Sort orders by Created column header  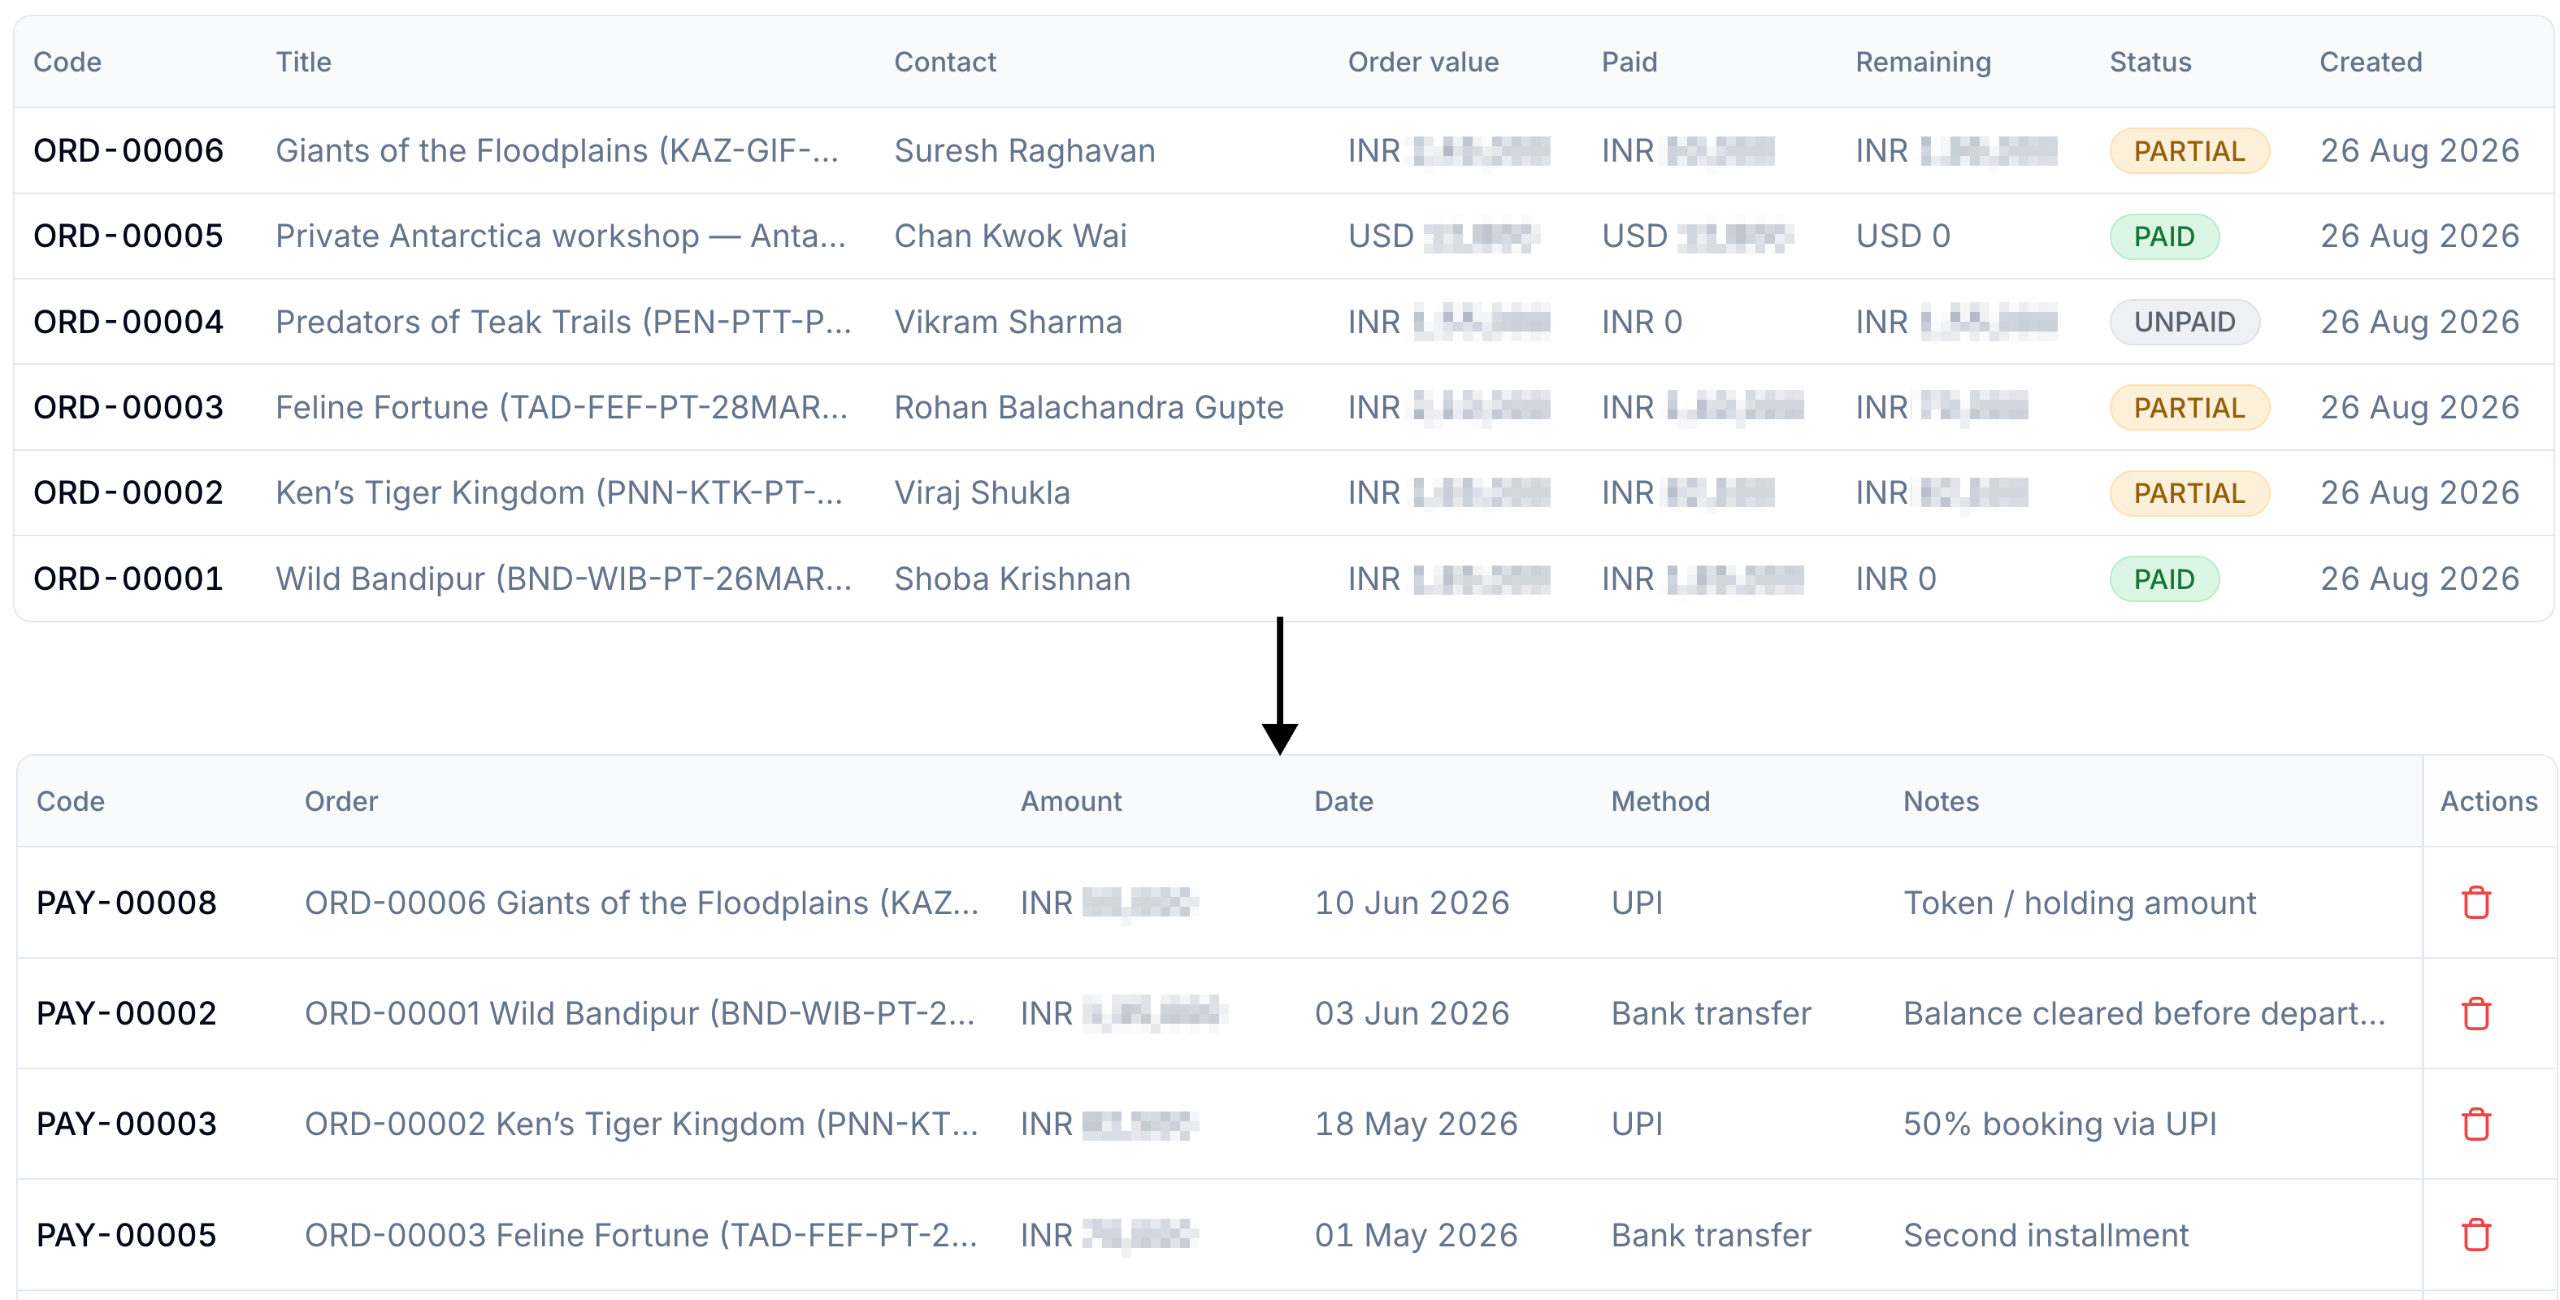(2370, 62)
